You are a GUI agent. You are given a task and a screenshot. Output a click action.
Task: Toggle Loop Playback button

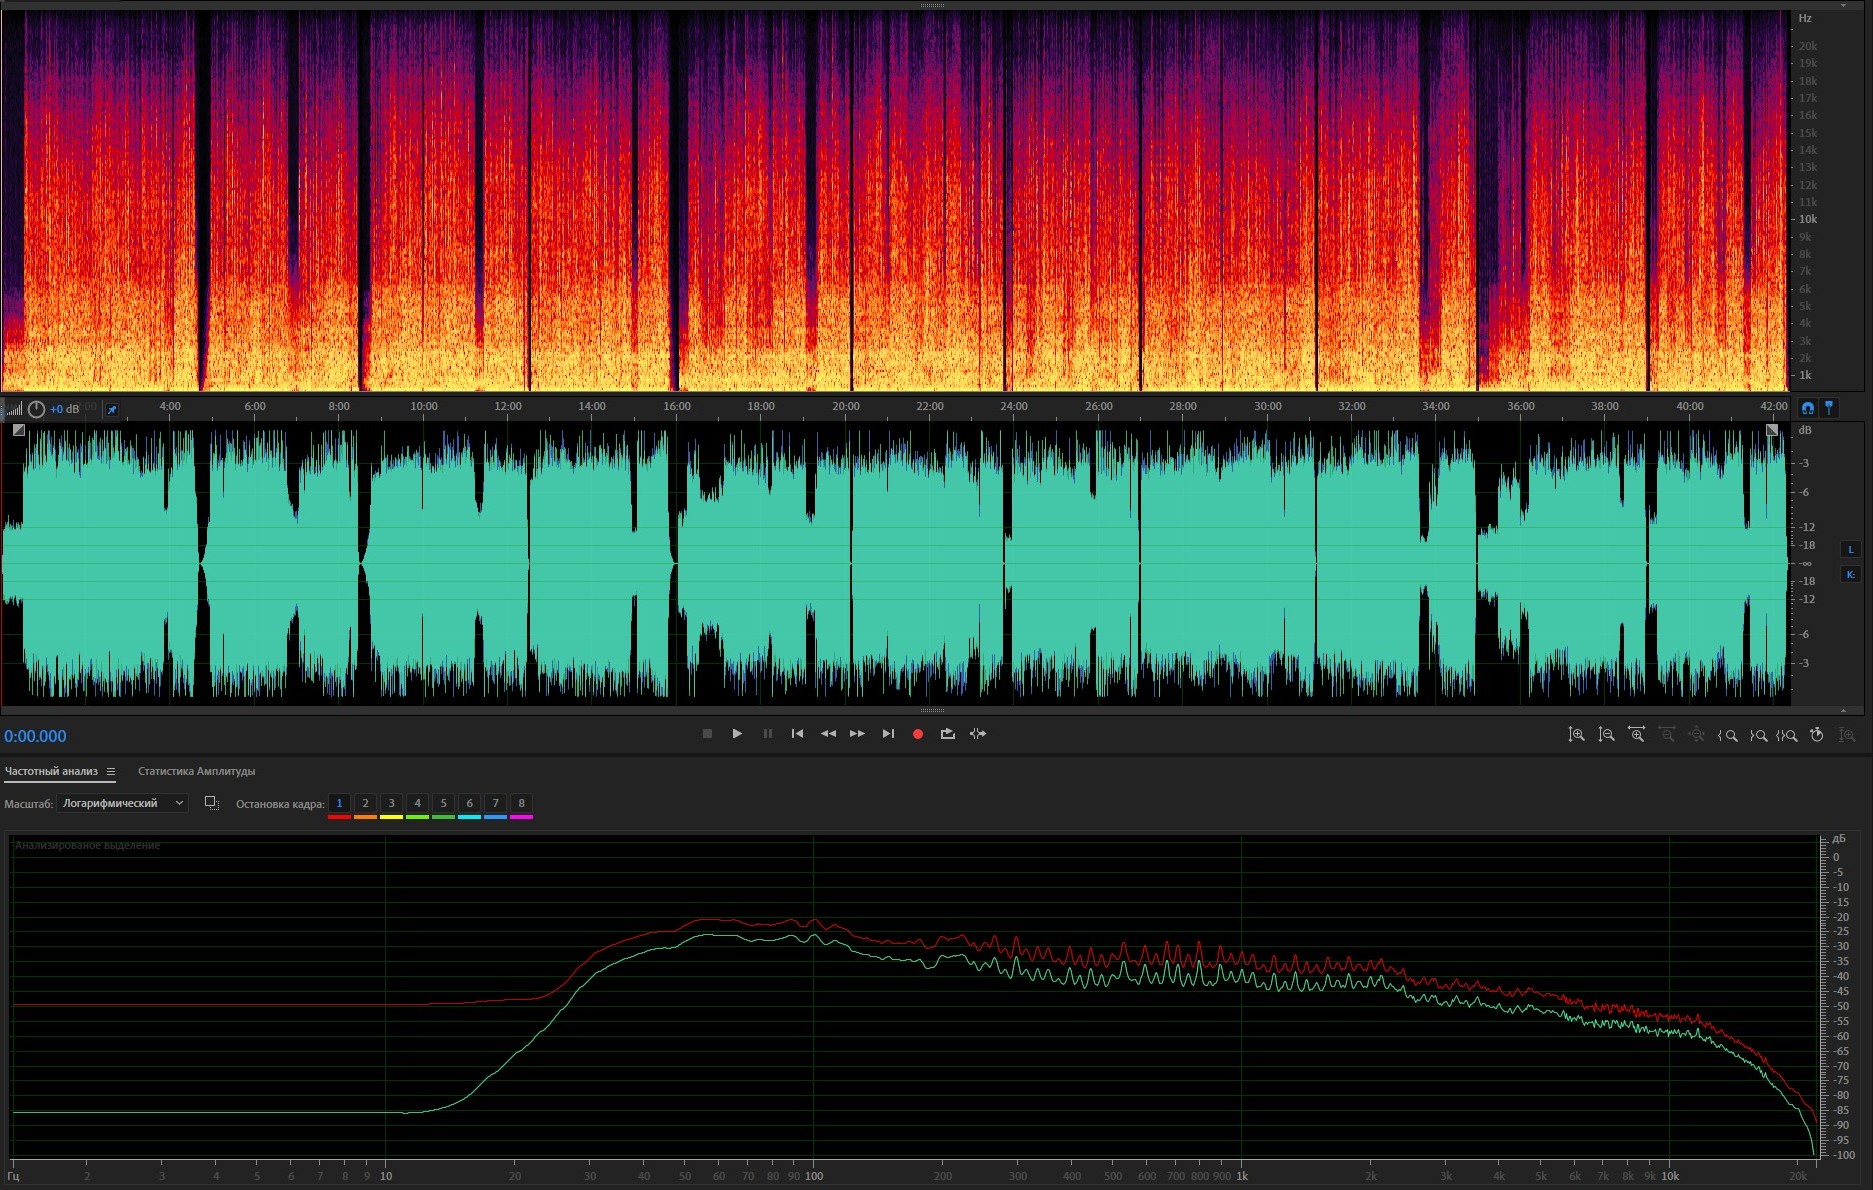(948, 734)
